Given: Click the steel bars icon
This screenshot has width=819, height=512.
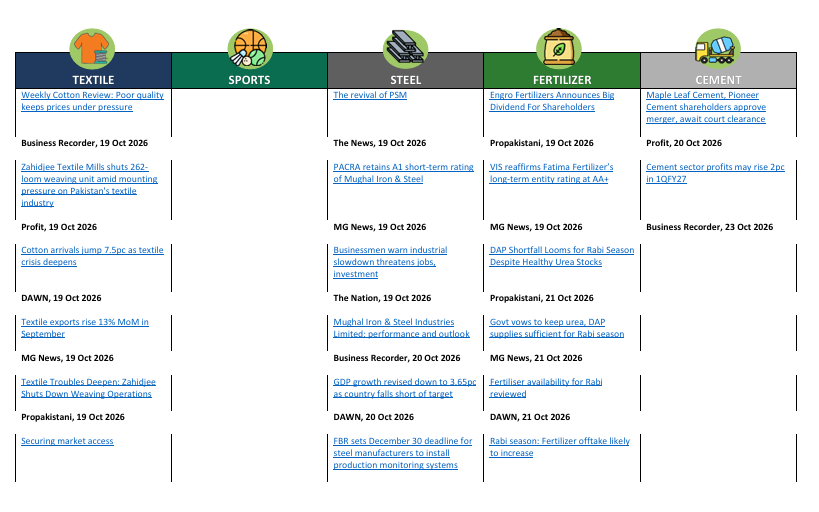Looking at the screenshot, I should 405,49.
